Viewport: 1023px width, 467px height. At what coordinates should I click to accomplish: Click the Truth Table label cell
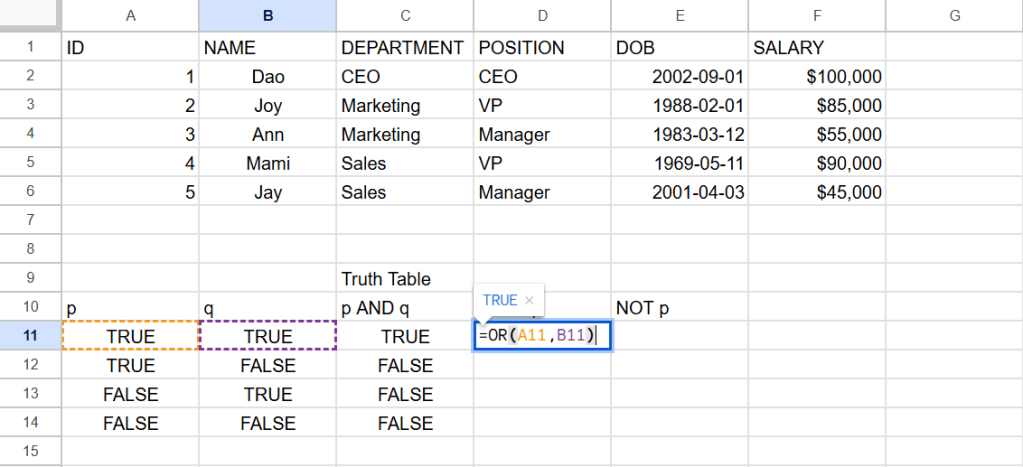pos(404,278)
